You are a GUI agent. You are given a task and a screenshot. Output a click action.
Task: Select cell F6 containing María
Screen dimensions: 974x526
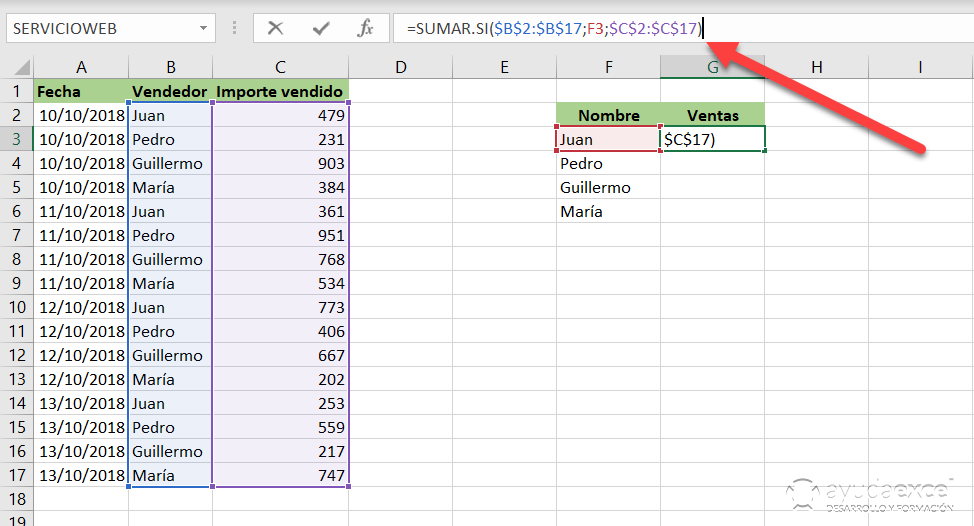(609, 211)
